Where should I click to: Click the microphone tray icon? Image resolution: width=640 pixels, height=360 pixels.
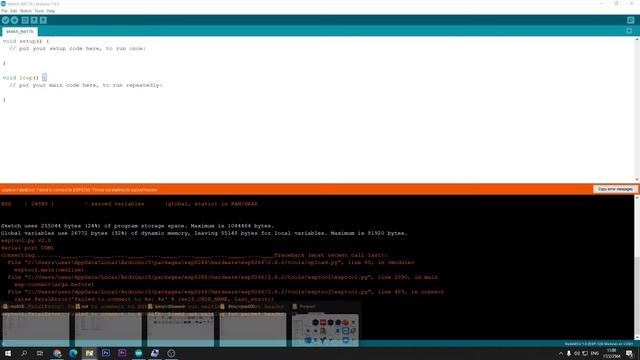(x=569, y=353)
